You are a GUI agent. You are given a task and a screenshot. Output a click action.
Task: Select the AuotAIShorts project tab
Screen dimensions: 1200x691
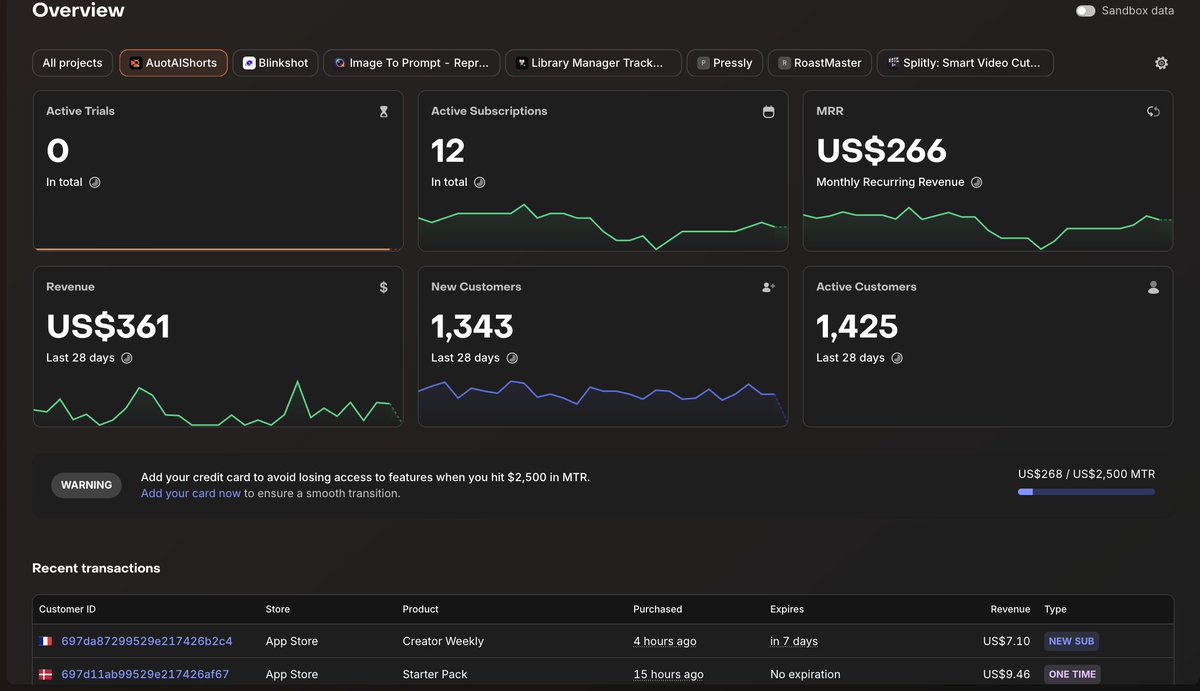point(174,63)
